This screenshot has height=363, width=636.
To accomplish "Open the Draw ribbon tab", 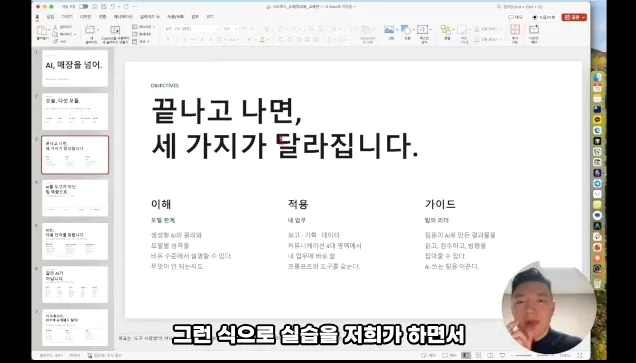I will click(x=67, y=17).
